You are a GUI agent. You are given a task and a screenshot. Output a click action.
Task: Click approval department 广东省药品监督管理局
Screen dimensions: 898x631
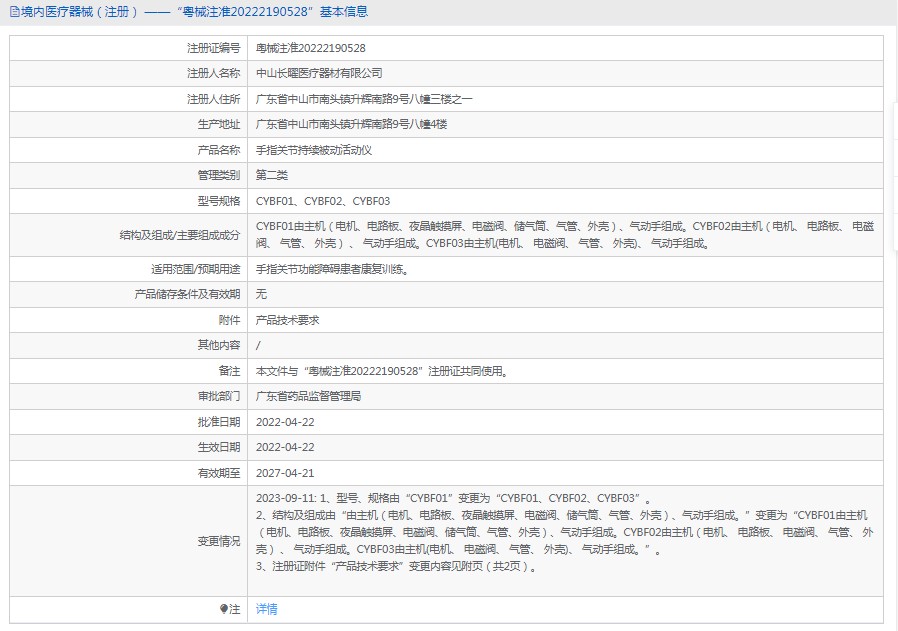(309, 396)
